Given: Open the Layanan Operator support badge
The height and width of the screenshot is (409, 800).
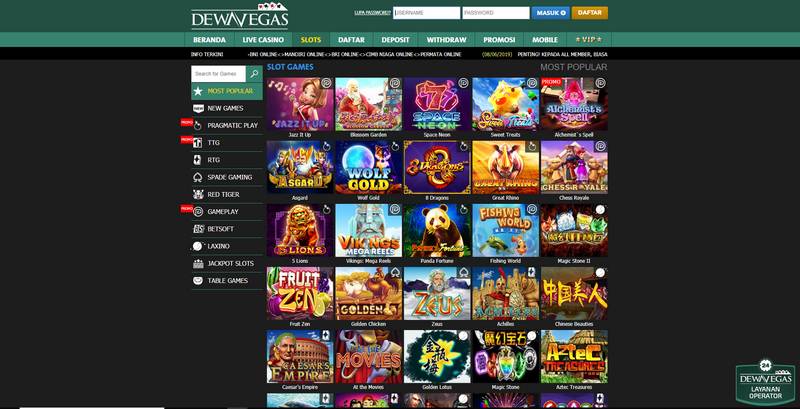Looking at the screenshot, I should click(765, 382).
